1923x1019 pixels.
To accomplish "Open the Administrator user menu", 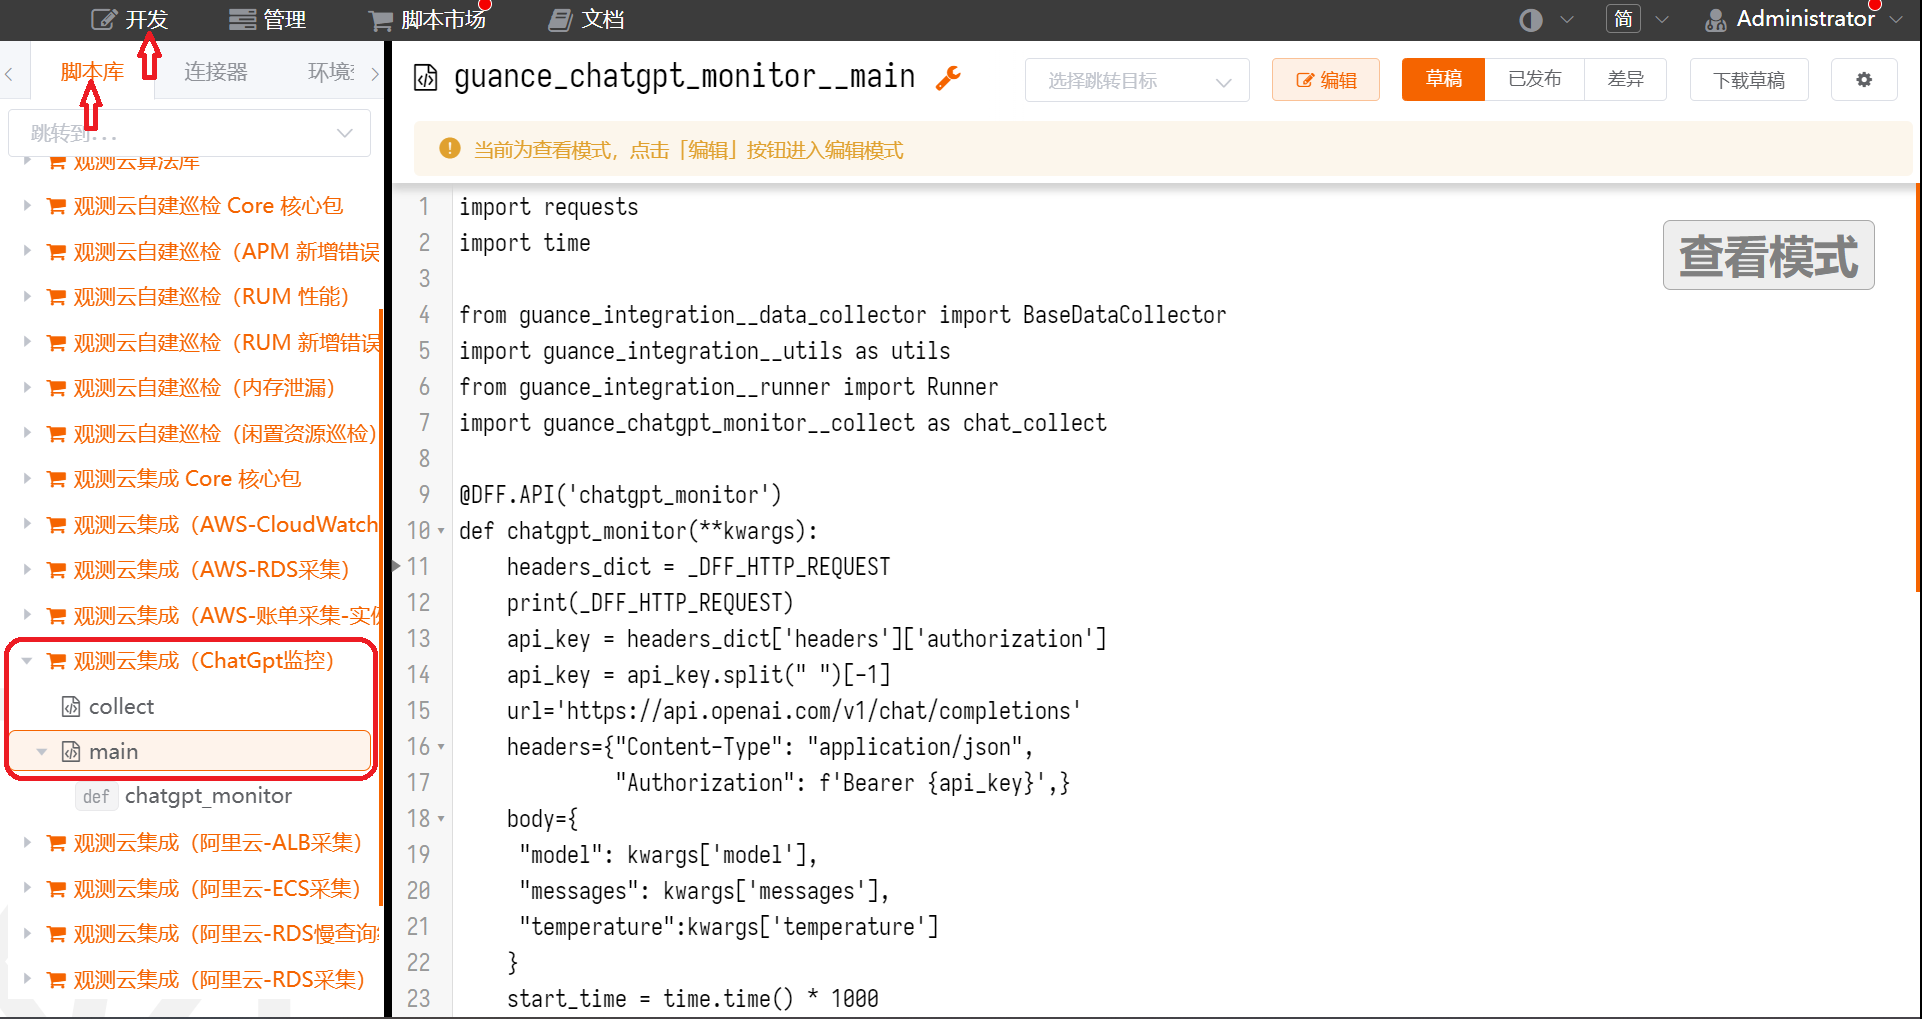I will (1804, 19).
